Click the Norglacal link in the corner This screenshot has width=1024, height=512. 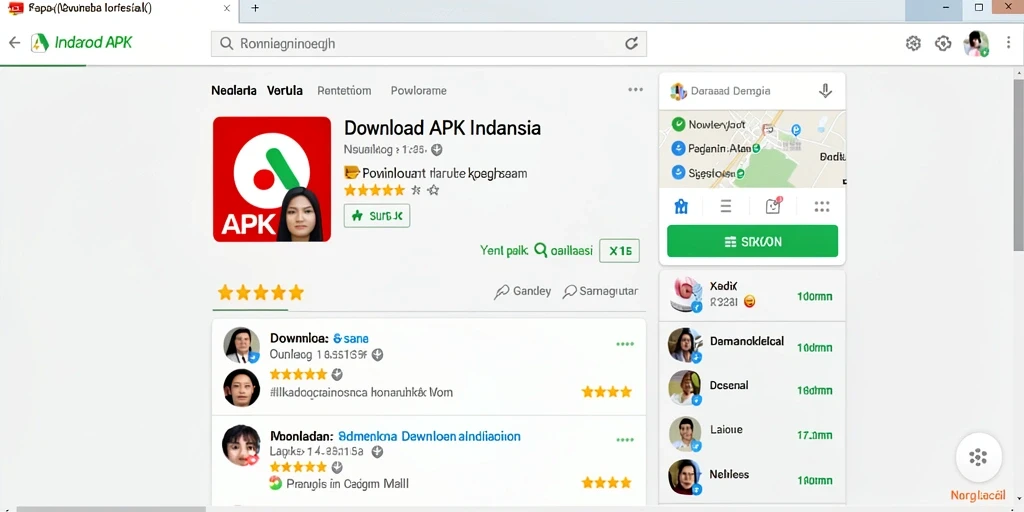(x=979, y=496)
